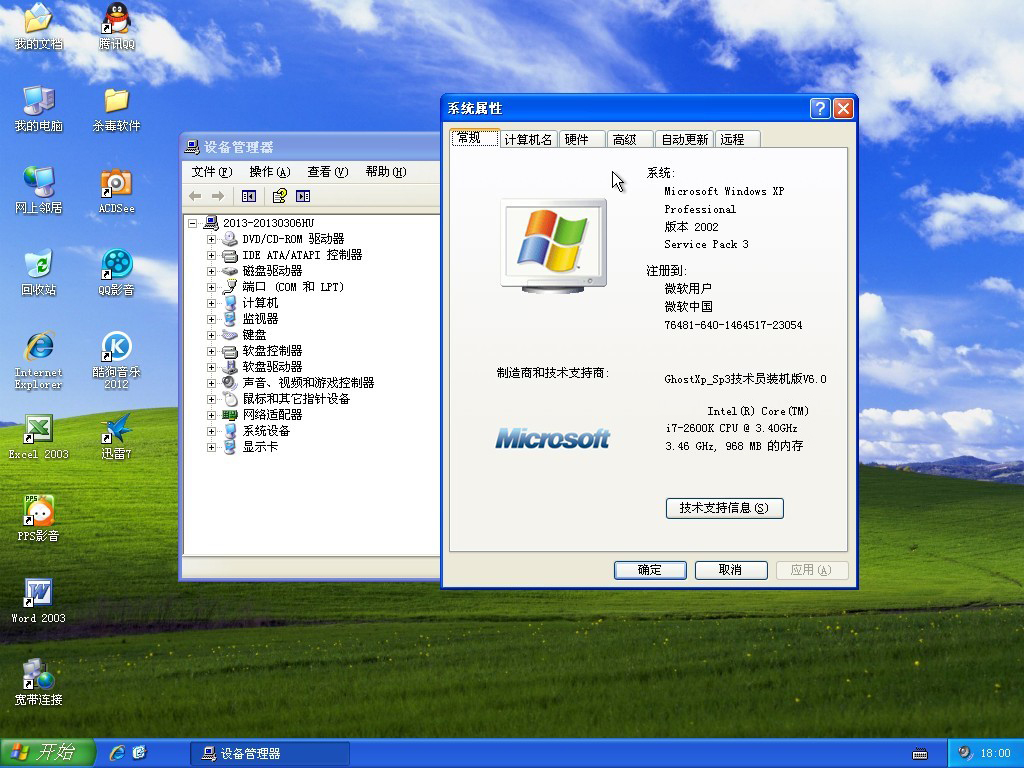This screenshot has width=1024, height=768.
Task: Select 系统设备 in device tree
Action: click(266, 431)
